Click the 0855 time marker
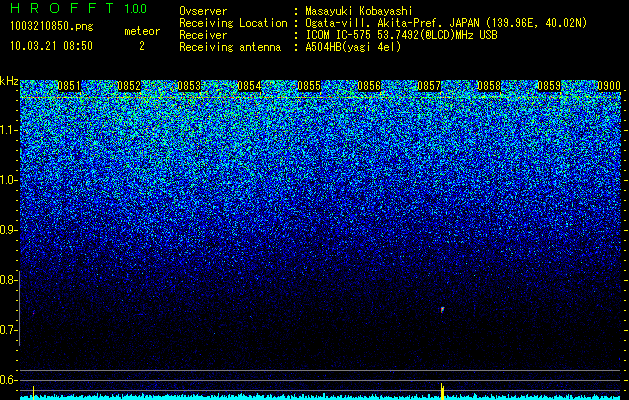This screenshot has height=400, width=629. (309, 86)
